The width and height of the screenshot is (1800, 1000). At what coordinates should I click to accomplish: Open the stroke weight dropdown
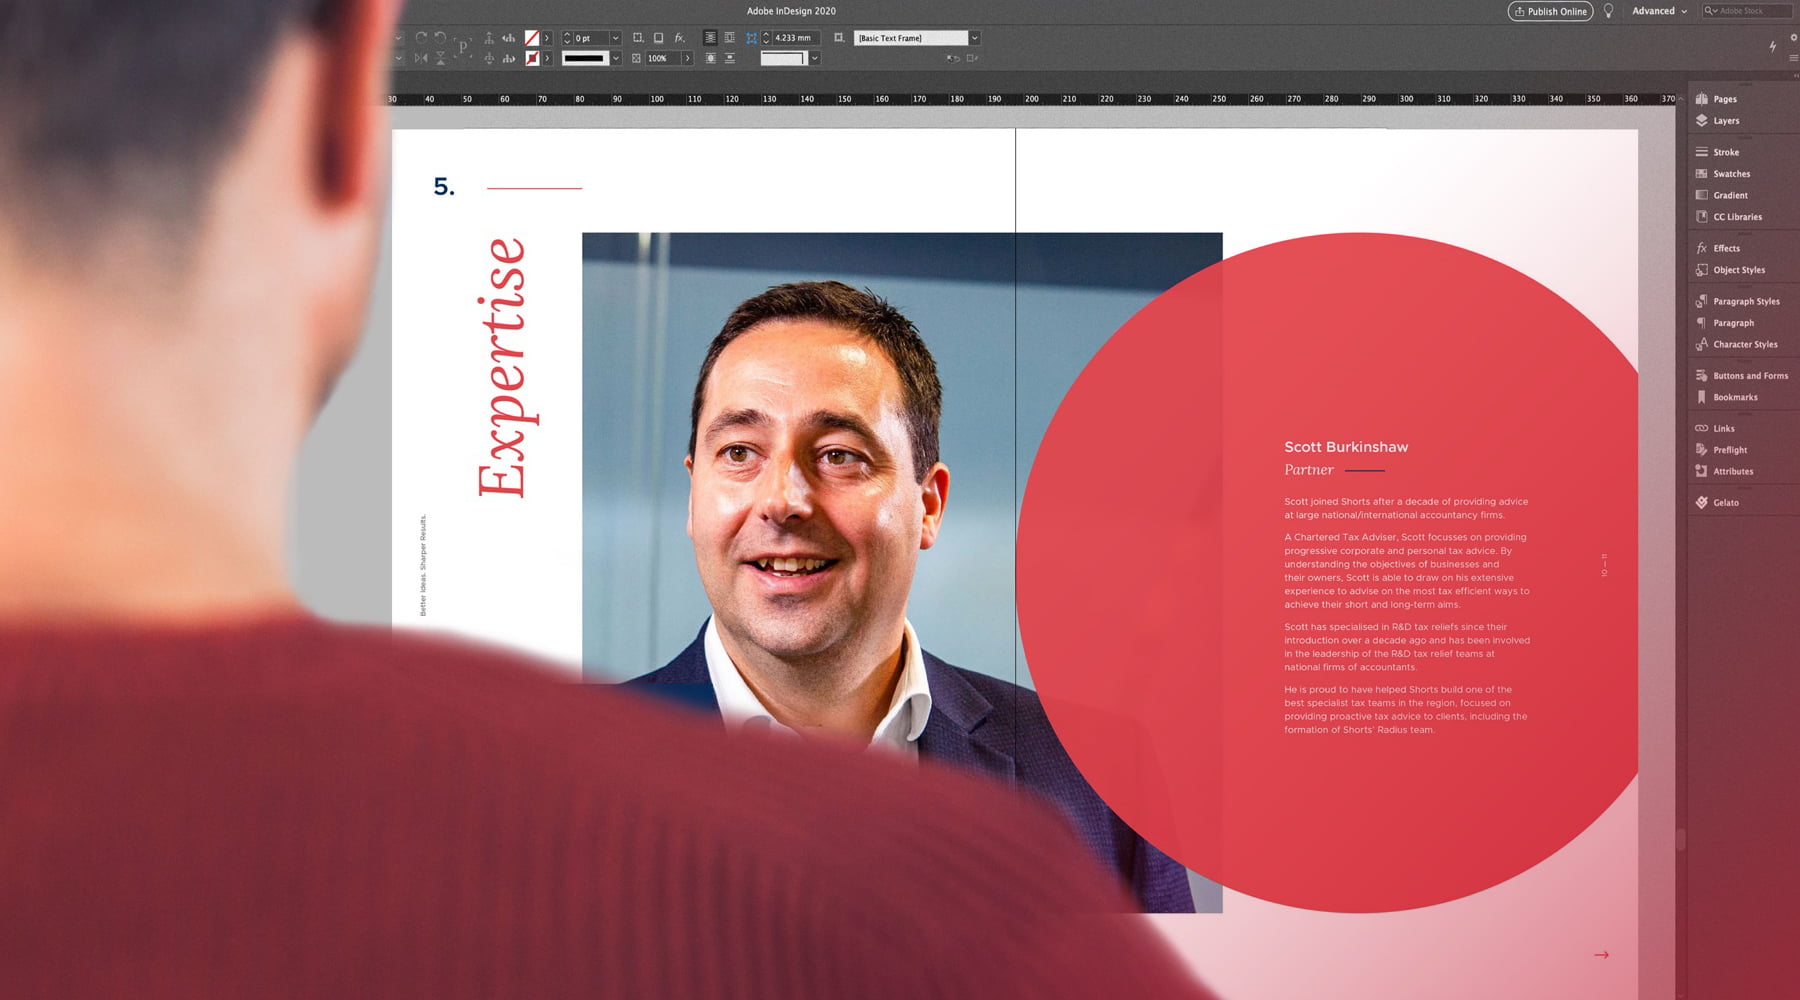coord(616,38)
